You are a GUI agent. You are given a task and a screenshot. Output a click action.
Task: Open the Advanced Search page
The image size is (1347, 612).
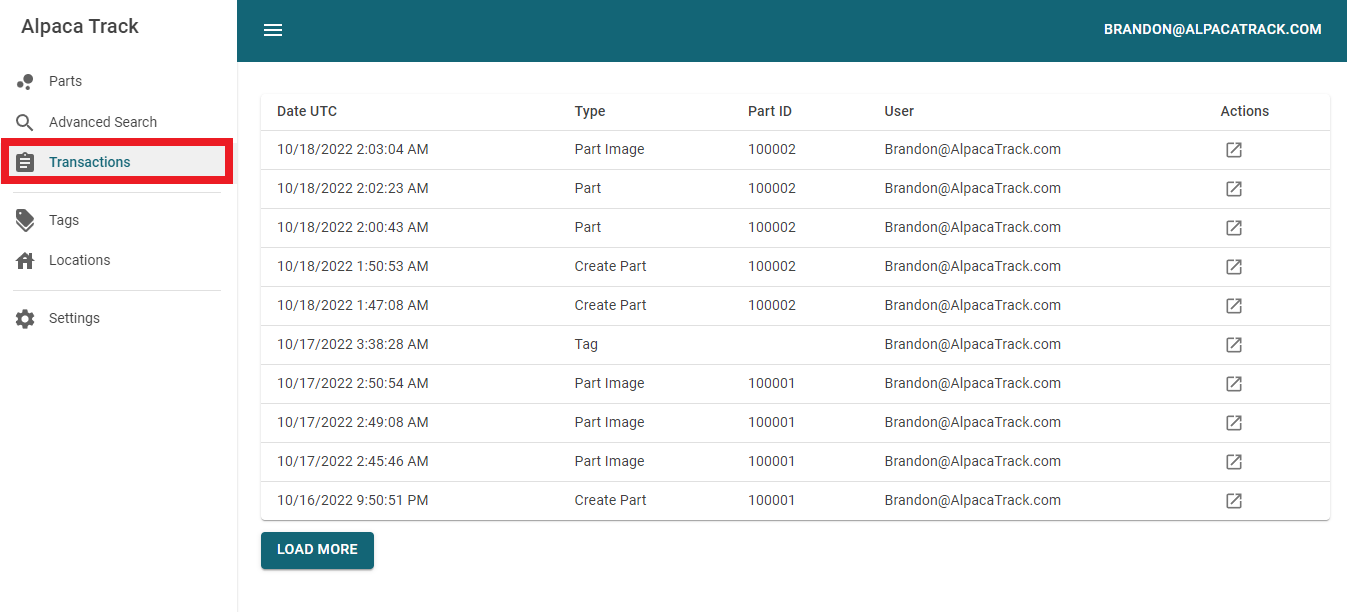pyautogui.click(x=103, y=122)
